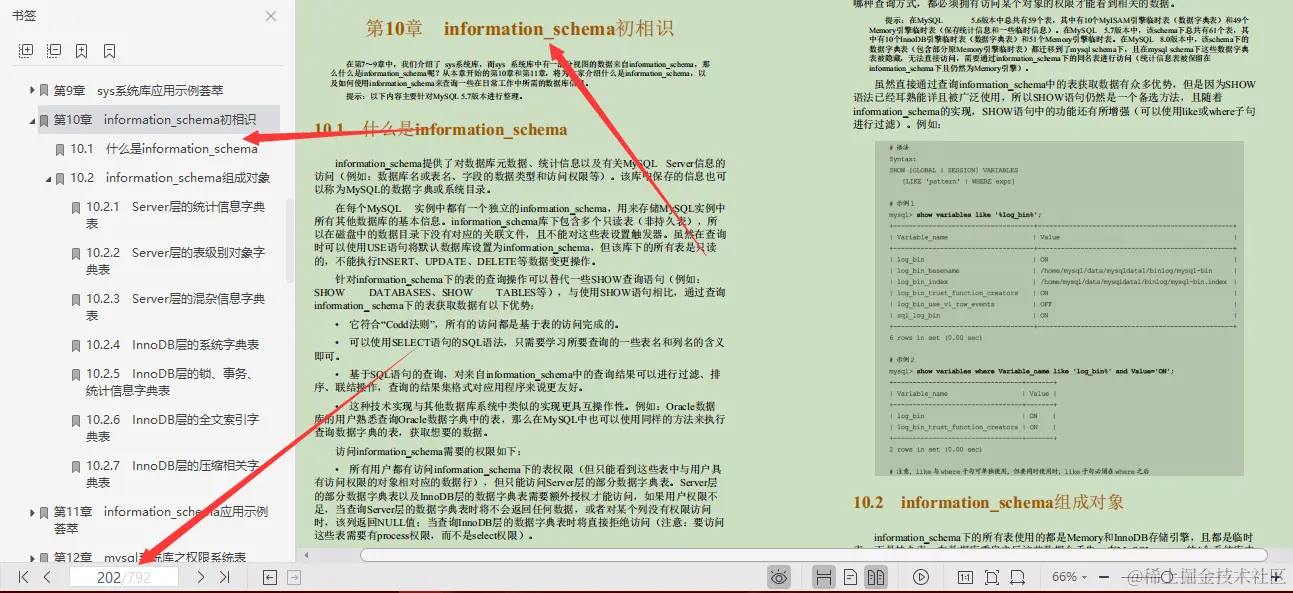Switch to continuous scrolling view
The height and width of the screenshot is (593, 1293).
pos(824,577)
